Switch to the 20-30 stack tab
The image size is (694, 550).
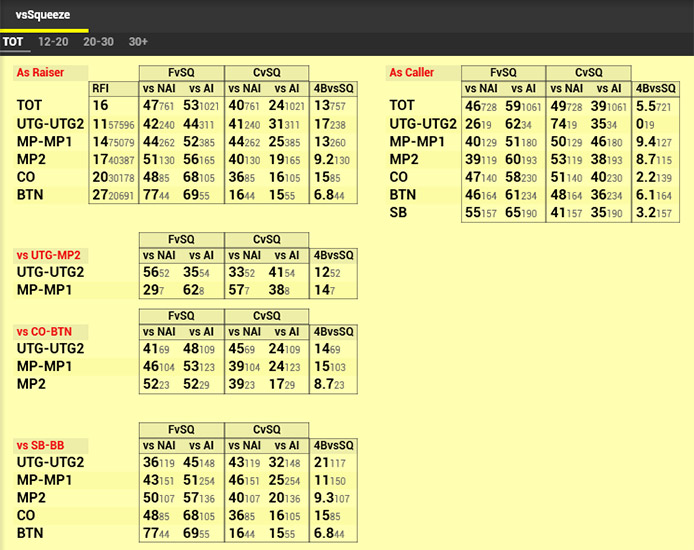click(x=99, y=42)
